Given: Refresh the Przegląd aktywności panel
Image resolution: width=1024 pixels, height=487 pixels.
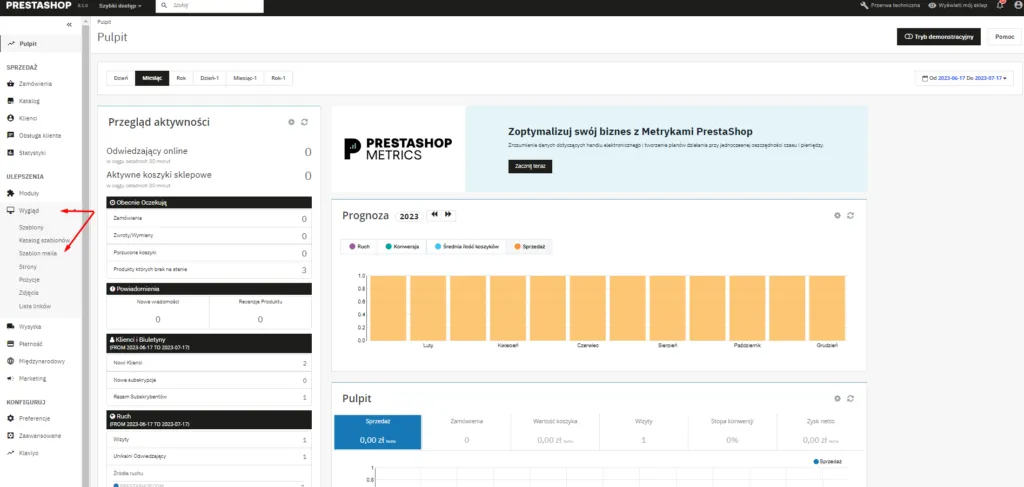Looking at the screenshot, I should 304,122.
